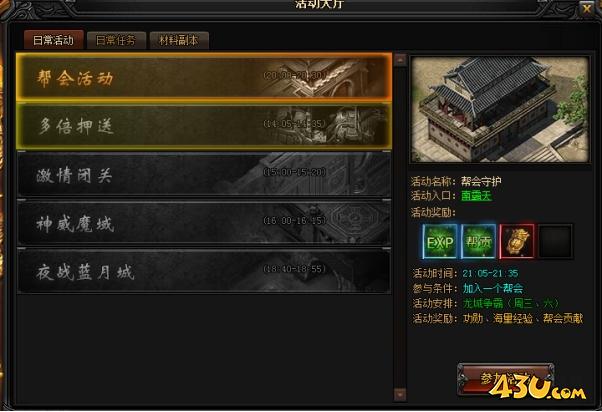The image size is (602, 412).
Task: Click the EXP reward icon
Action: (440, 242)
